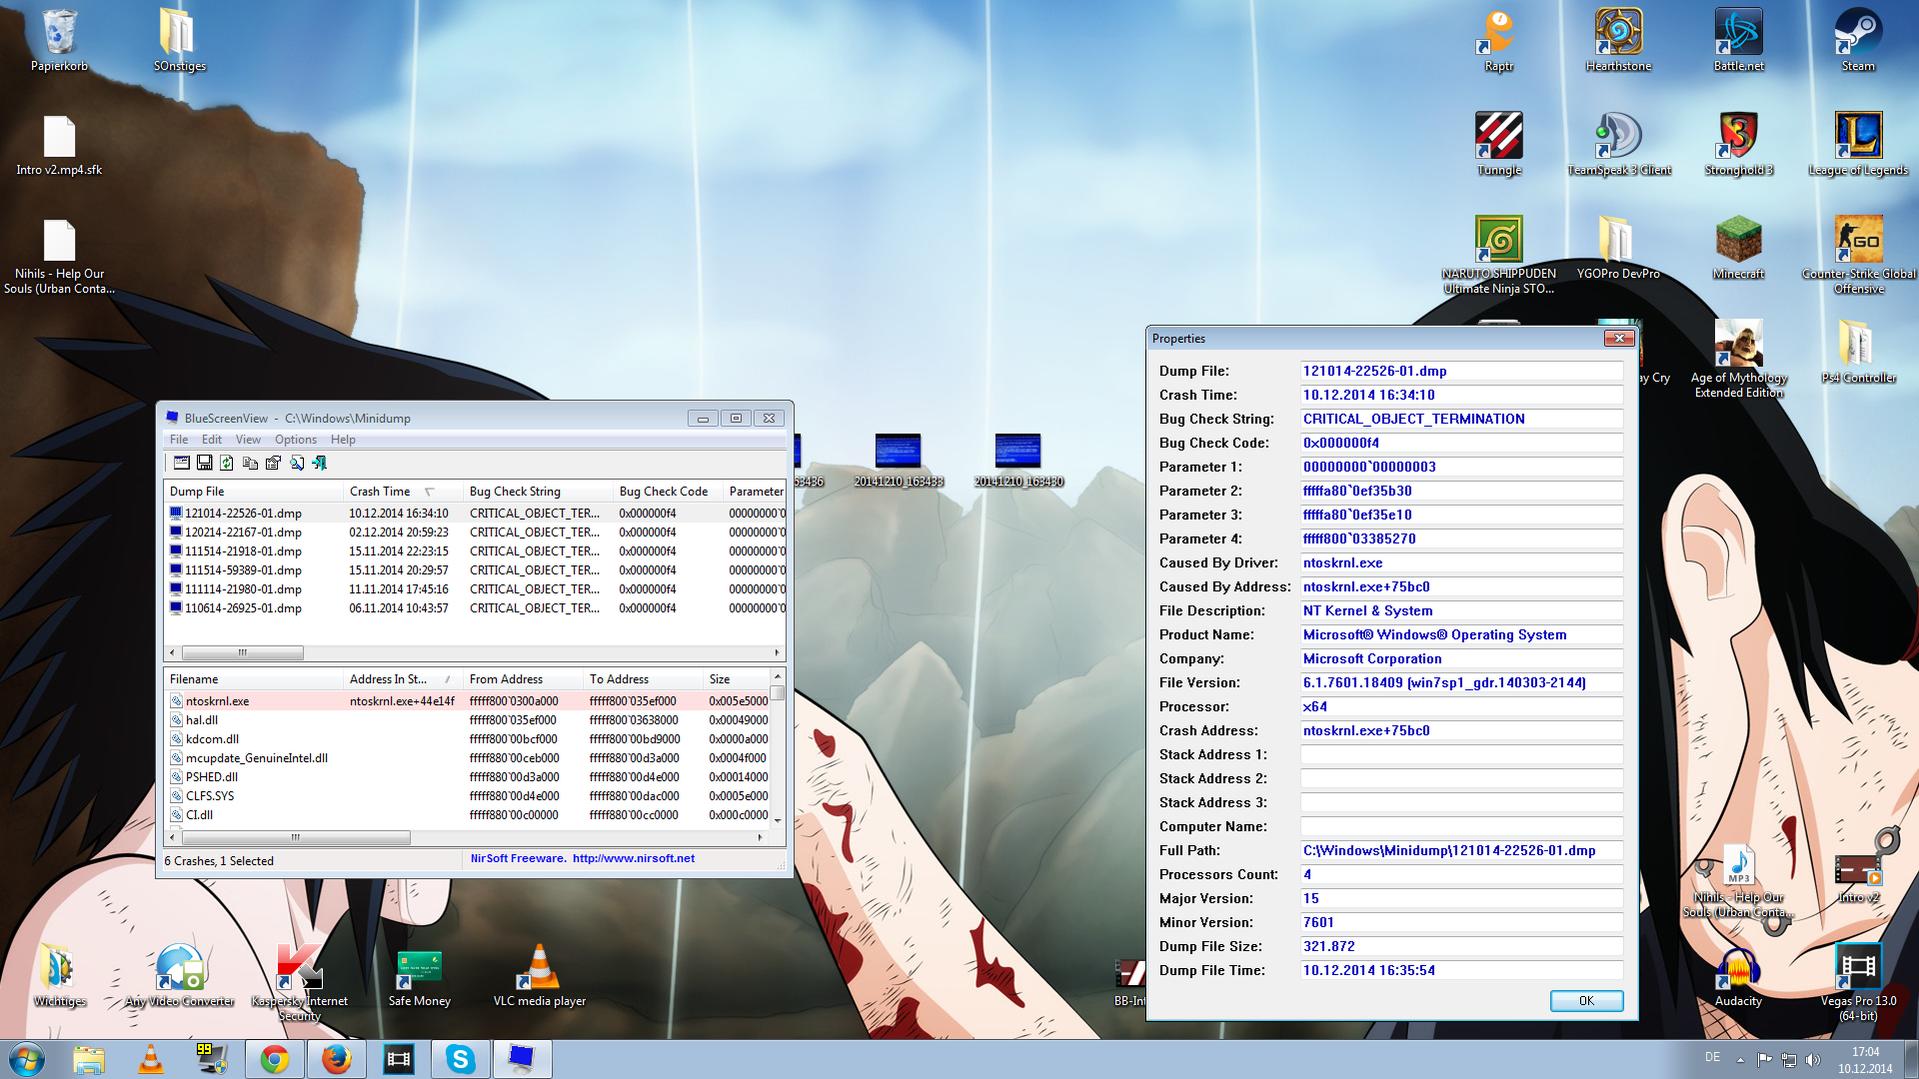Select dump file 120214-22167-01.dmp
The height and width of the screenshot is (1079, 1919).
click(x=475, y=532)
